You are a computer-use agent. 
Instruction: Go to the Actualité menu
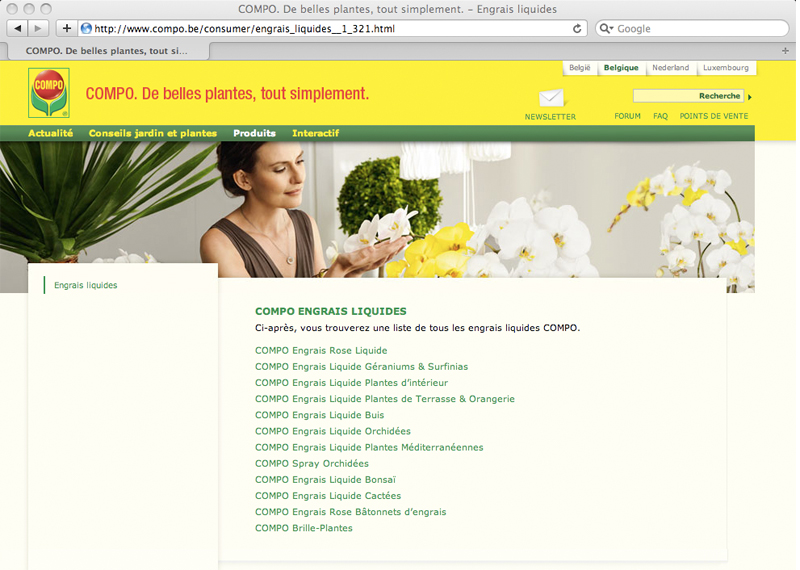pos(50,133)
